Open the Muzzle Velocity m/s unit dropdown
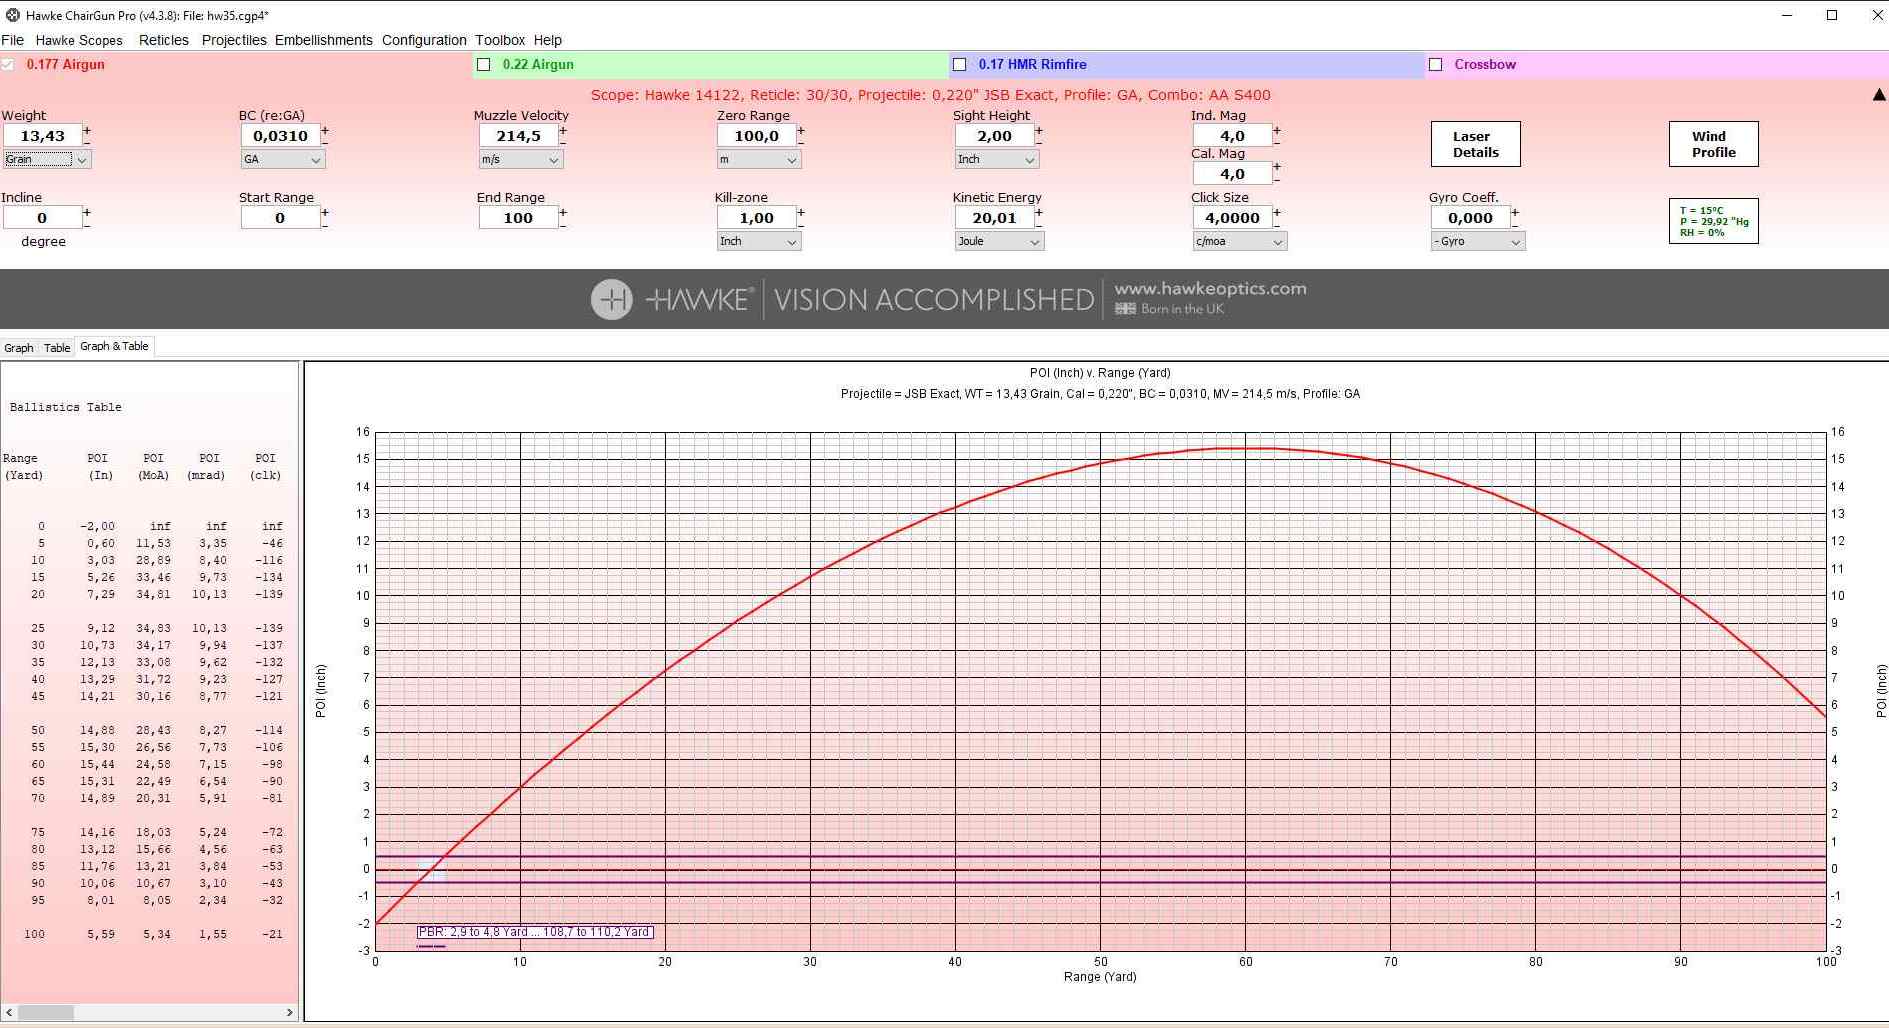 [520, 159]
